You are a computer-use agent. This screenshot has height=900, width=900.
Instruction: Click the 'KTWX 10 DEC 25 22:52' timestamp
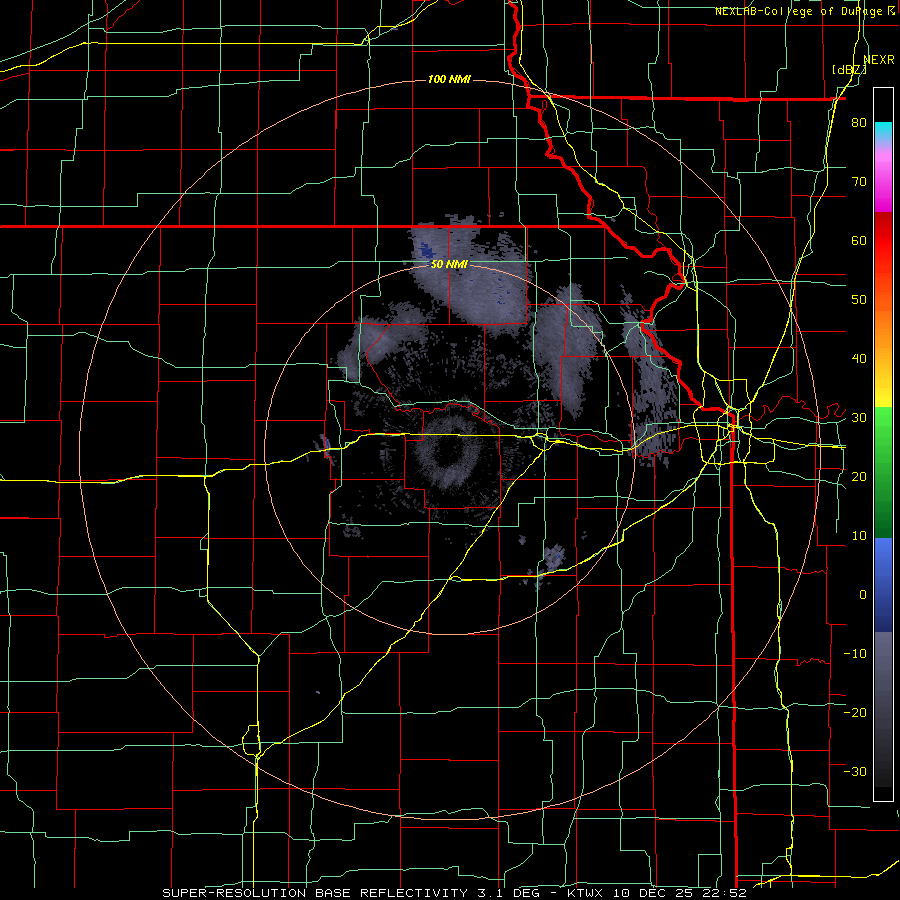tap(657, 893)
